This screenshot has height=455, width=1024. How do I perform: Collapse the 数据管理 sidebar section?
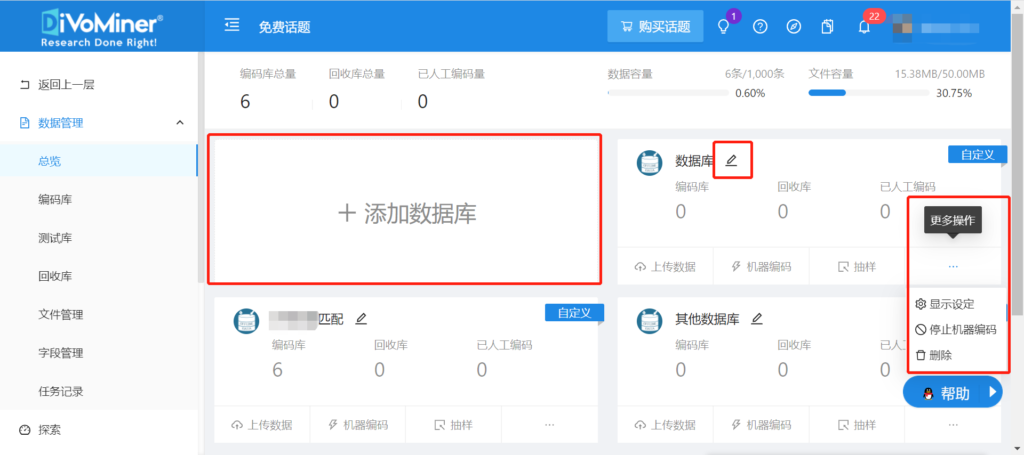pos(180,123)
